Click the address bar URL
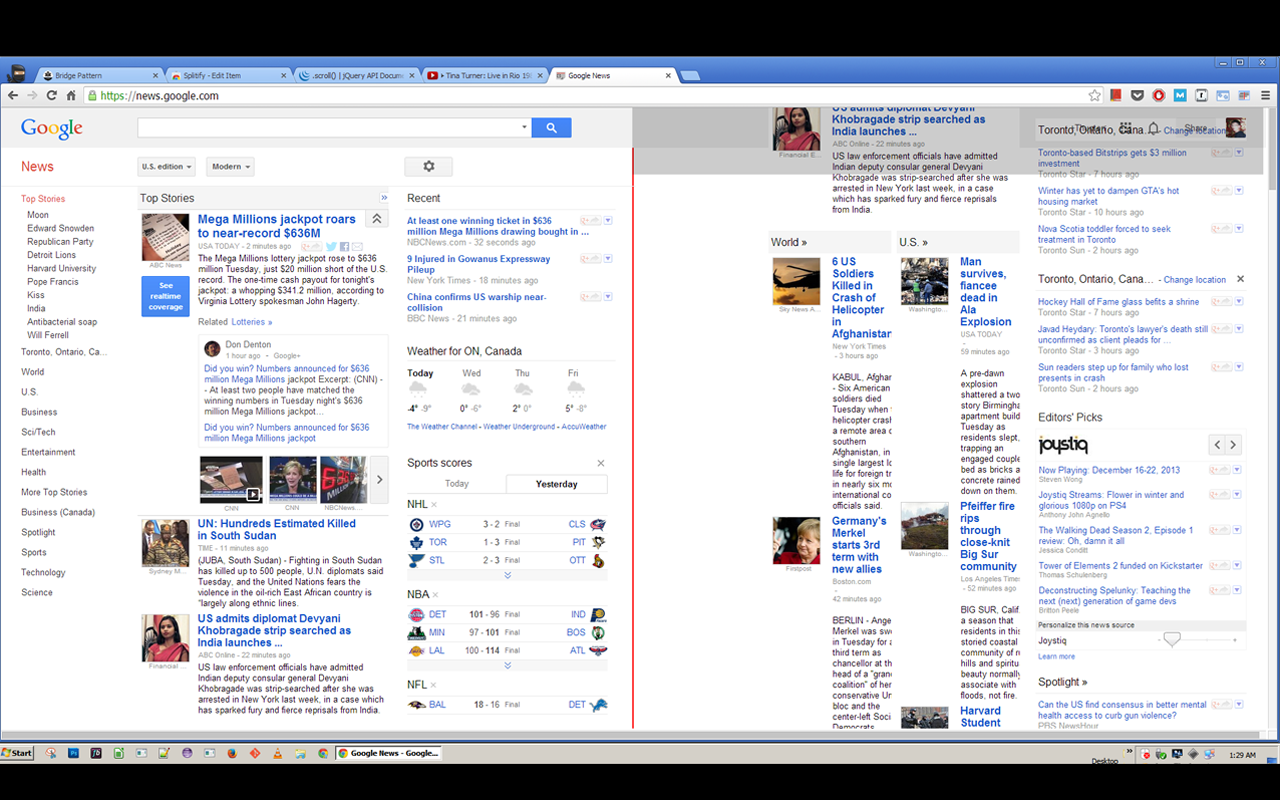The width and height of the screenshot is (1280, 800). point(159,96)
